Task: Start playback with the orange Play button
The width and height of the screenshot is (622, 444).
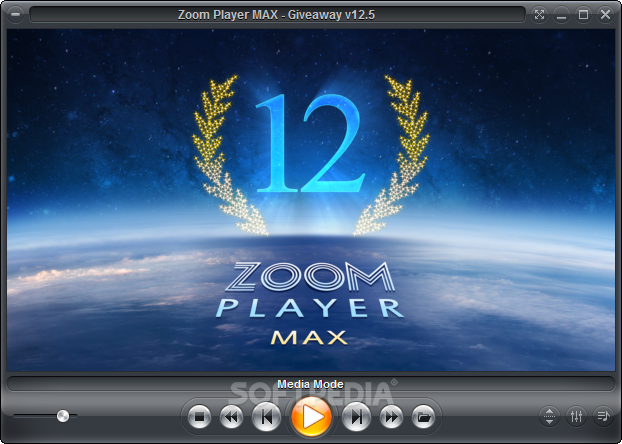Action: pos(311,417)
